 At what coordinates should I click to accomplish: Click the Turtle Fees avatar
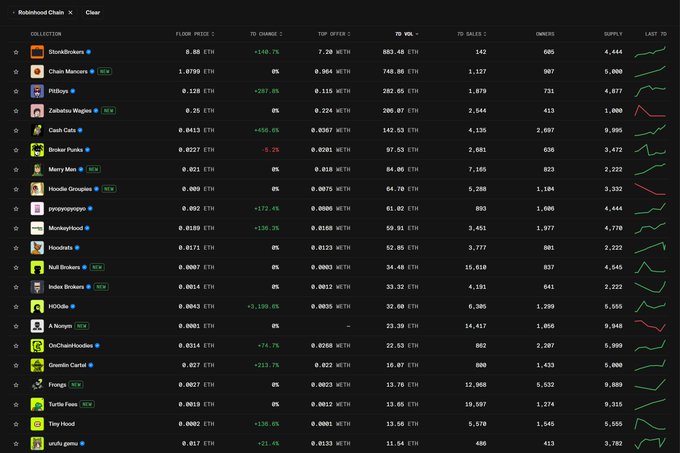(37, 404)
